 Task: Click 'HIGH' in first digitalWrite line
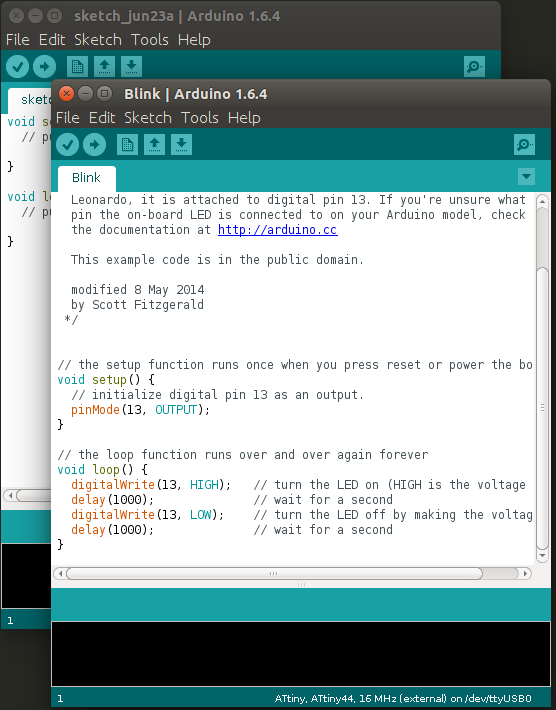(204, 485)
